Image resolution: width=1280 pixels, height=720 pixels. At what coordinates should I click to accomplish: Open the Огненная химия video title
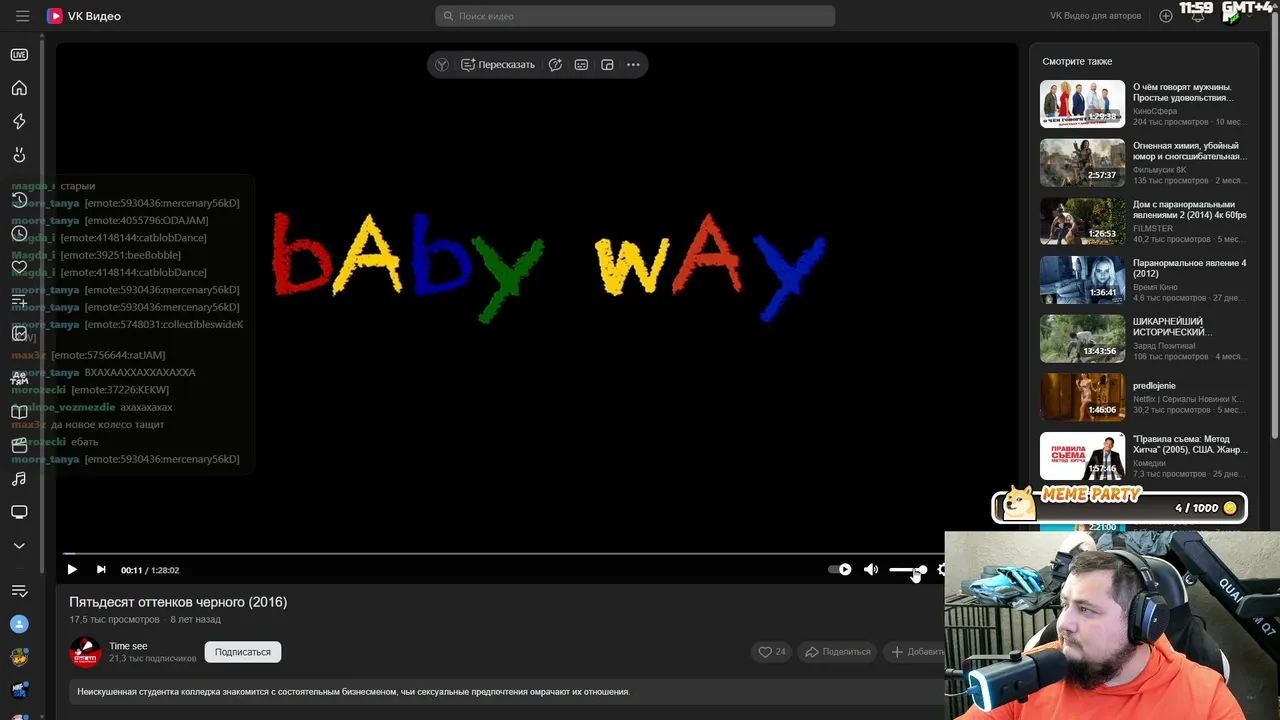[1190, 151]
